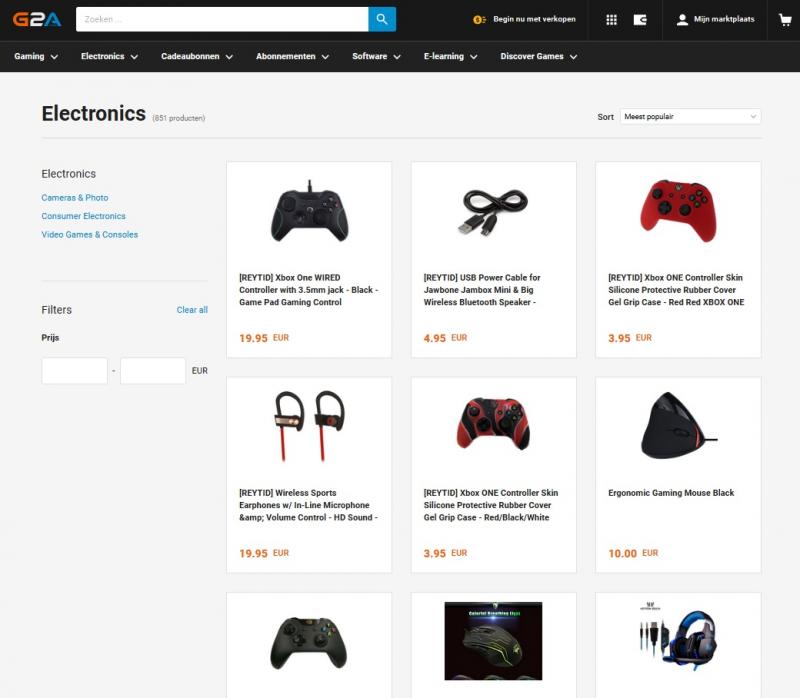This screenshot has height=698, width=800.
Task: Expand the E-learning menu
Action: coord(451,56)
